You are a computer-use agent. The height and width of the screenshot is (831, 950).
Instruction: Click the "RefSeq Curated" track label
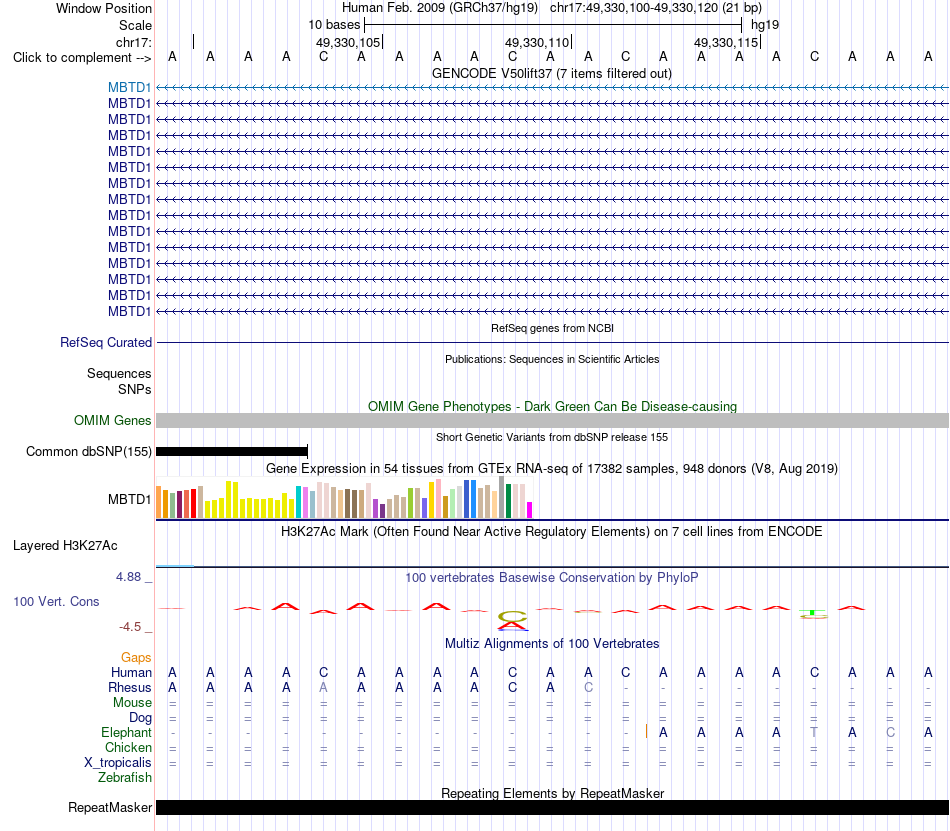coord(105,342)
